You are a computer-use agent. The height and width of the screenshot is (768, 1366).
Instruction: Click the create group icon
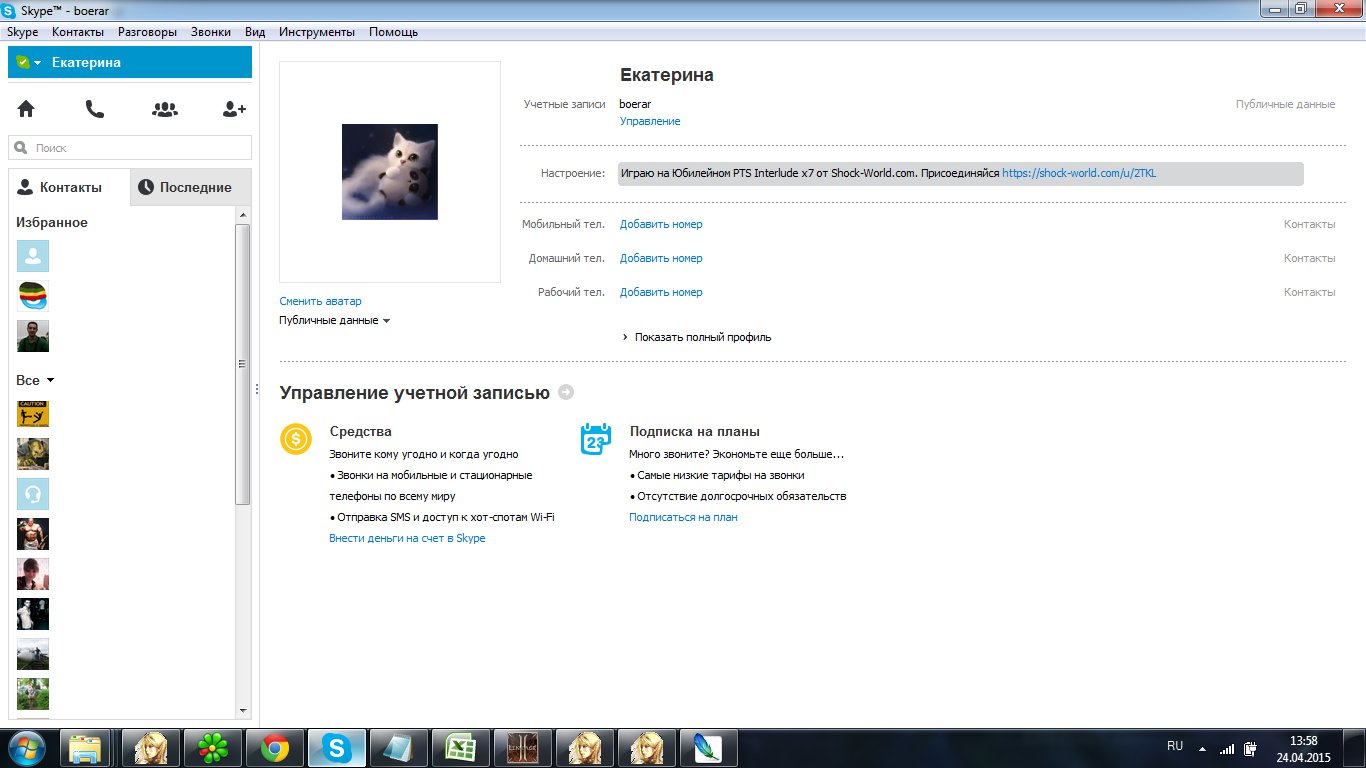pos(165,109)
